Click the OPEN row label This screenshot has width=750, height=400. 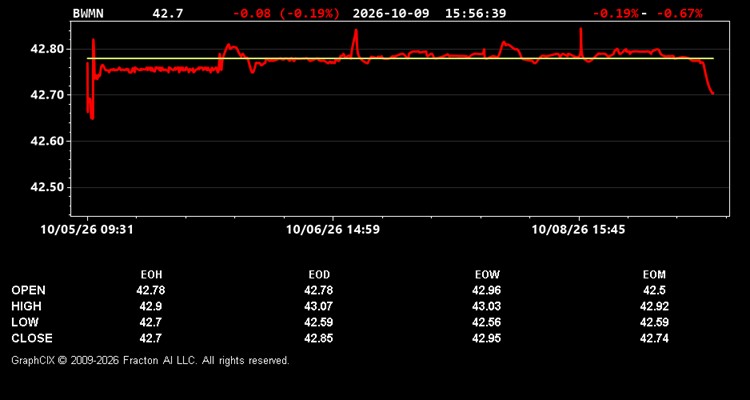click(29, 290)
